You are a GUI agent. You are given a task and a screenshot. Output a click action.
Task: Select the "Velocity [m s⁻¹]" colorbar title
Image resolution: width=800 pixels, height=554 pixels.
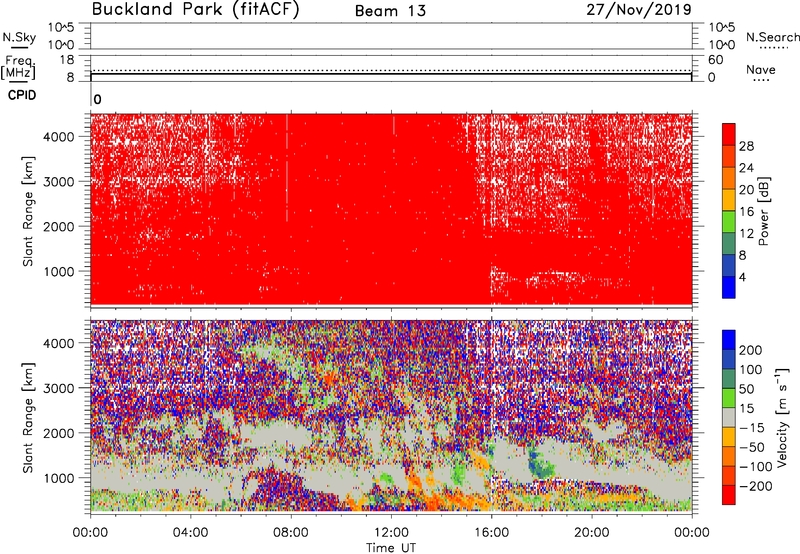(x=783, y=417)
